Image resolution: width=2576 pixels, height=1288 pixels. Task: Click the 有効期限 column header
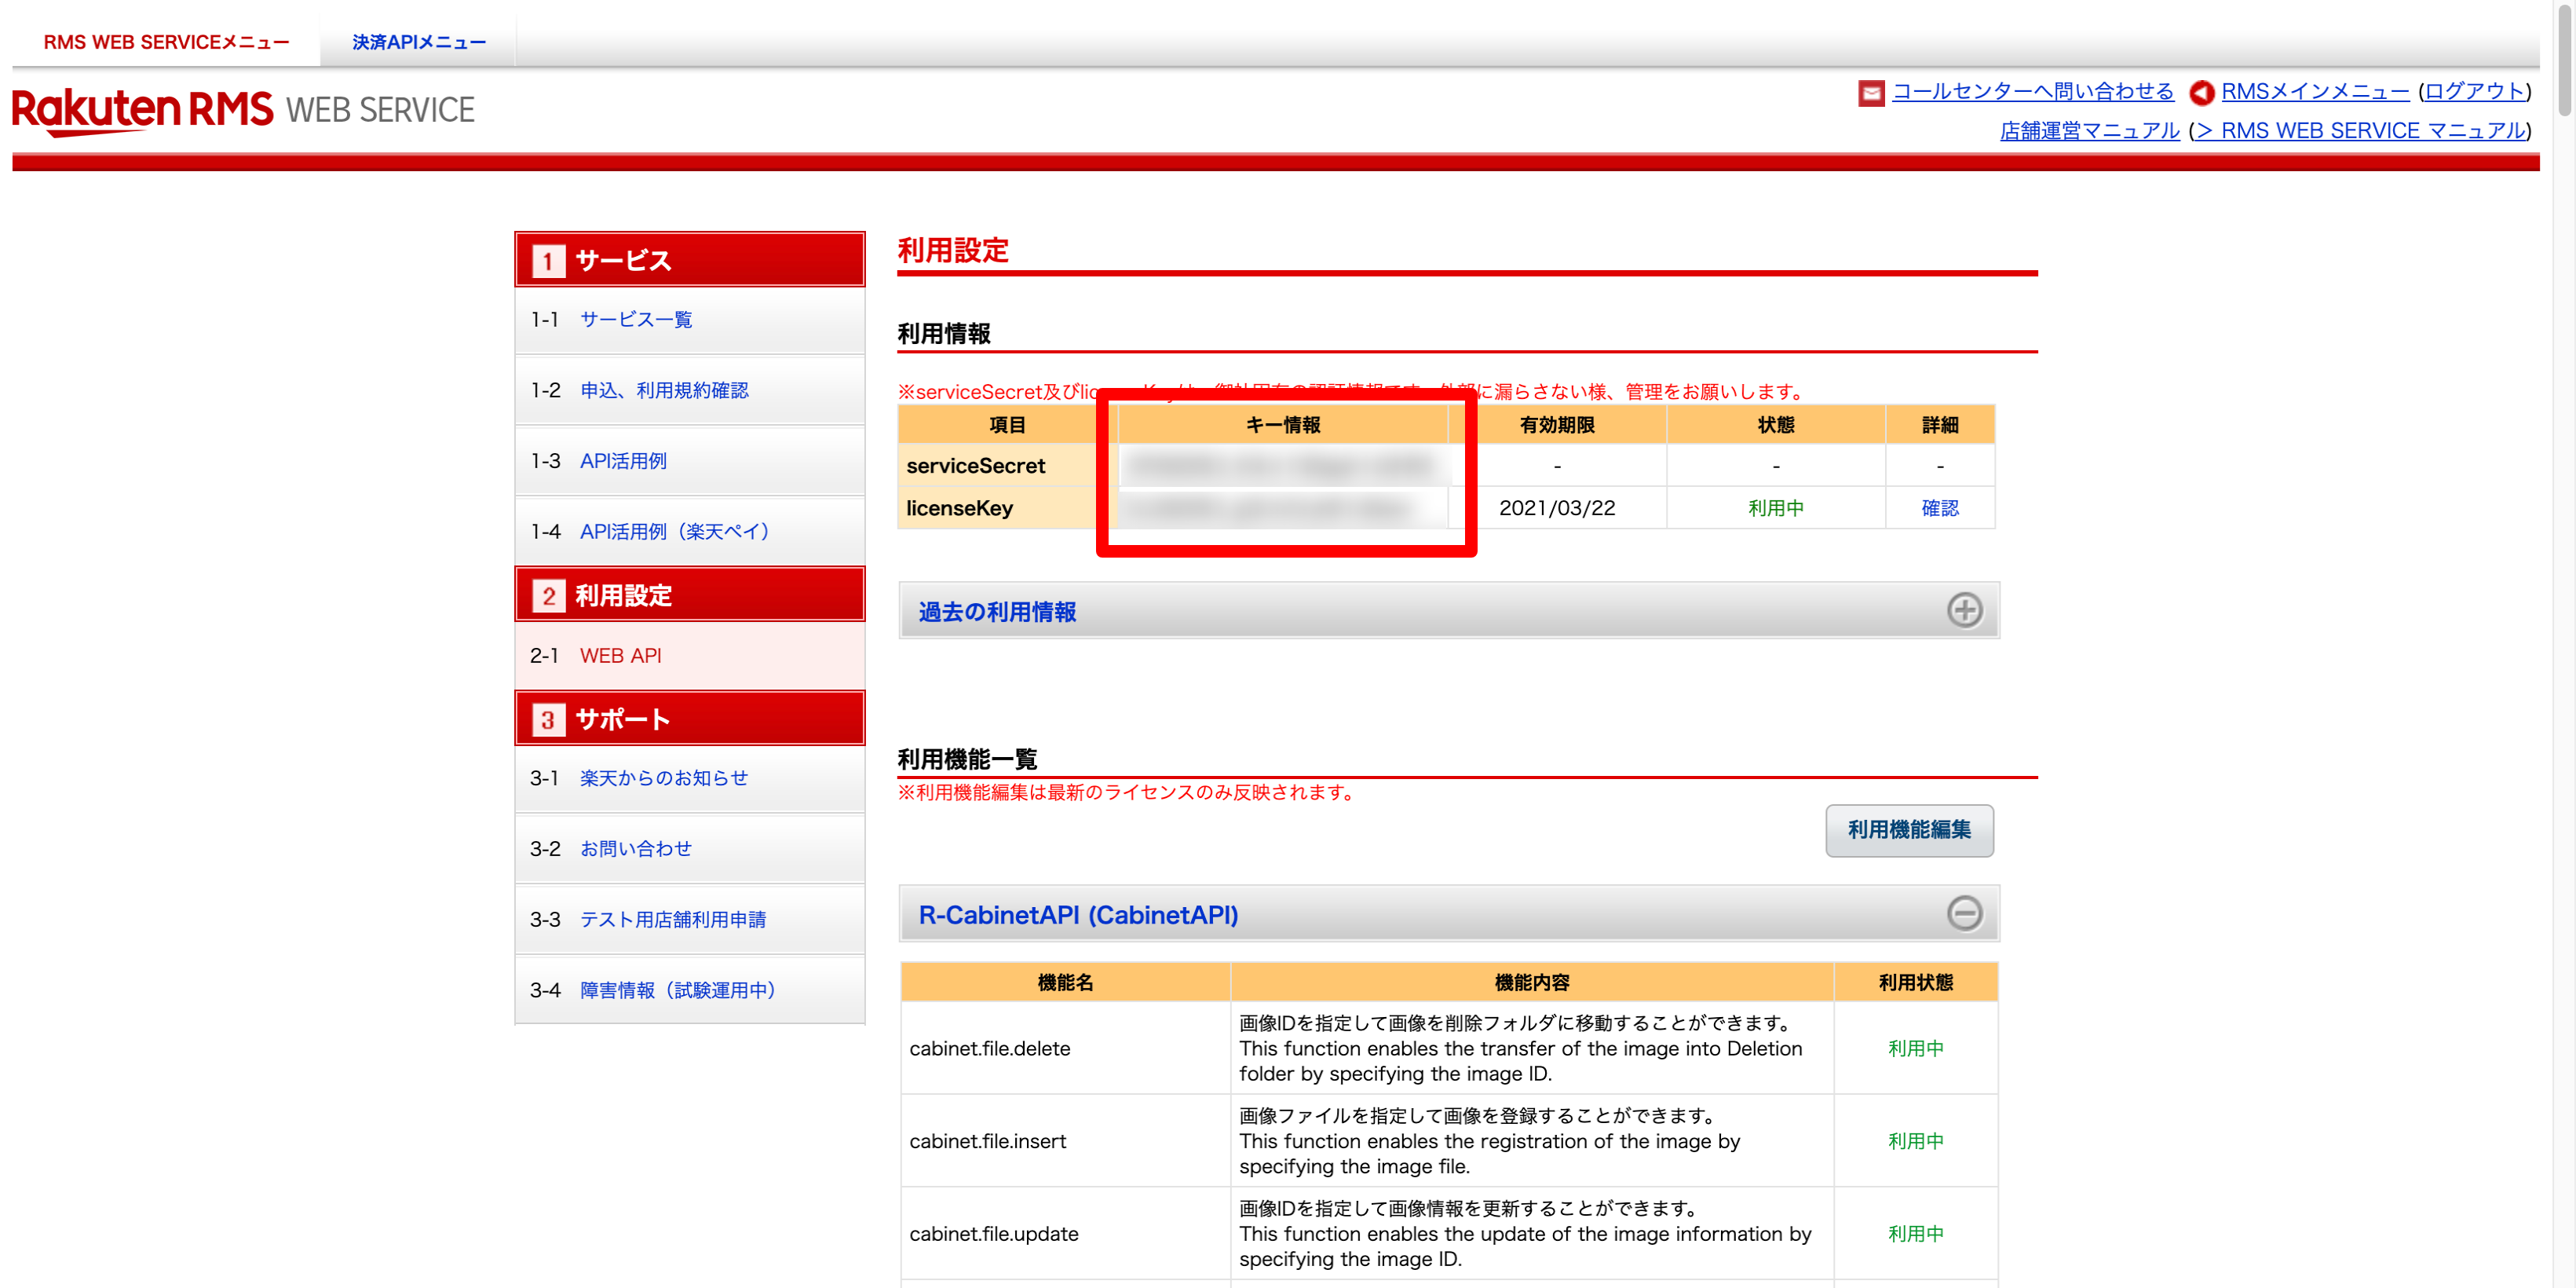[1557, 425]
